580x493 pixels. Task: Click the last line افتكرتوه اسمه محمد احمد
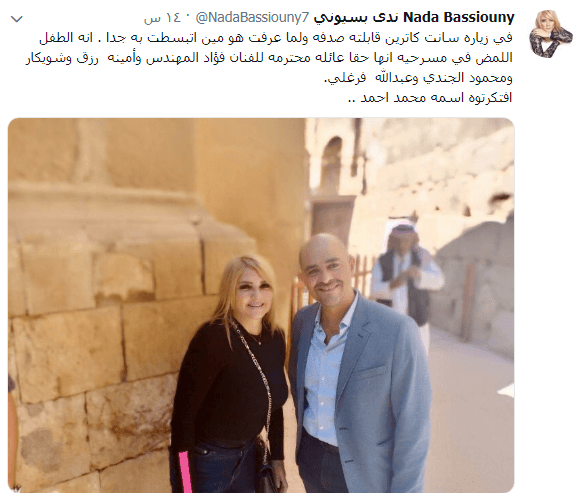(x=430, y=98)
